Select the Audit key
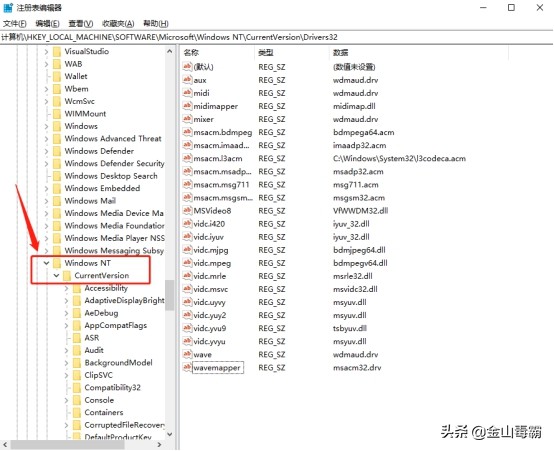The width and height of the screenshot is (554, 451). tap(94, 350)
